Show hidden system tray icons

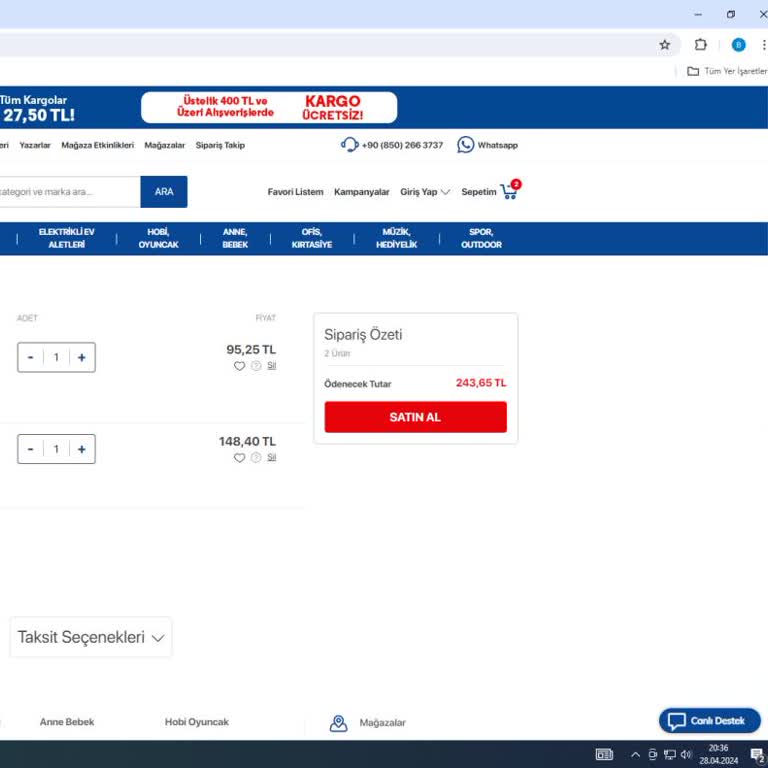(x=635, y=754)
